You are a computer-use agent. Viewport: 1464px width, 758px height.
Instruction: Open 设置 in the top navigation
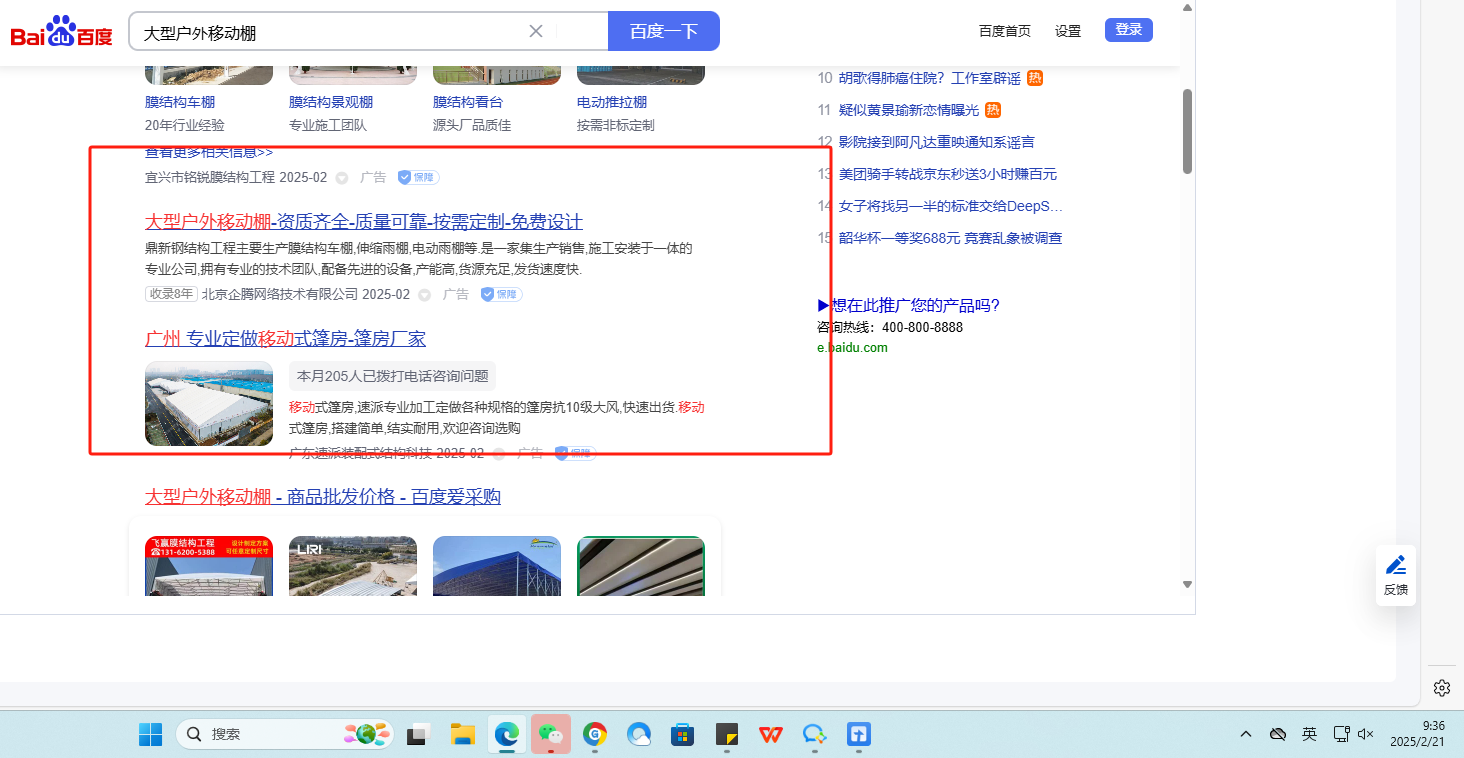[x=1068, y=31]
